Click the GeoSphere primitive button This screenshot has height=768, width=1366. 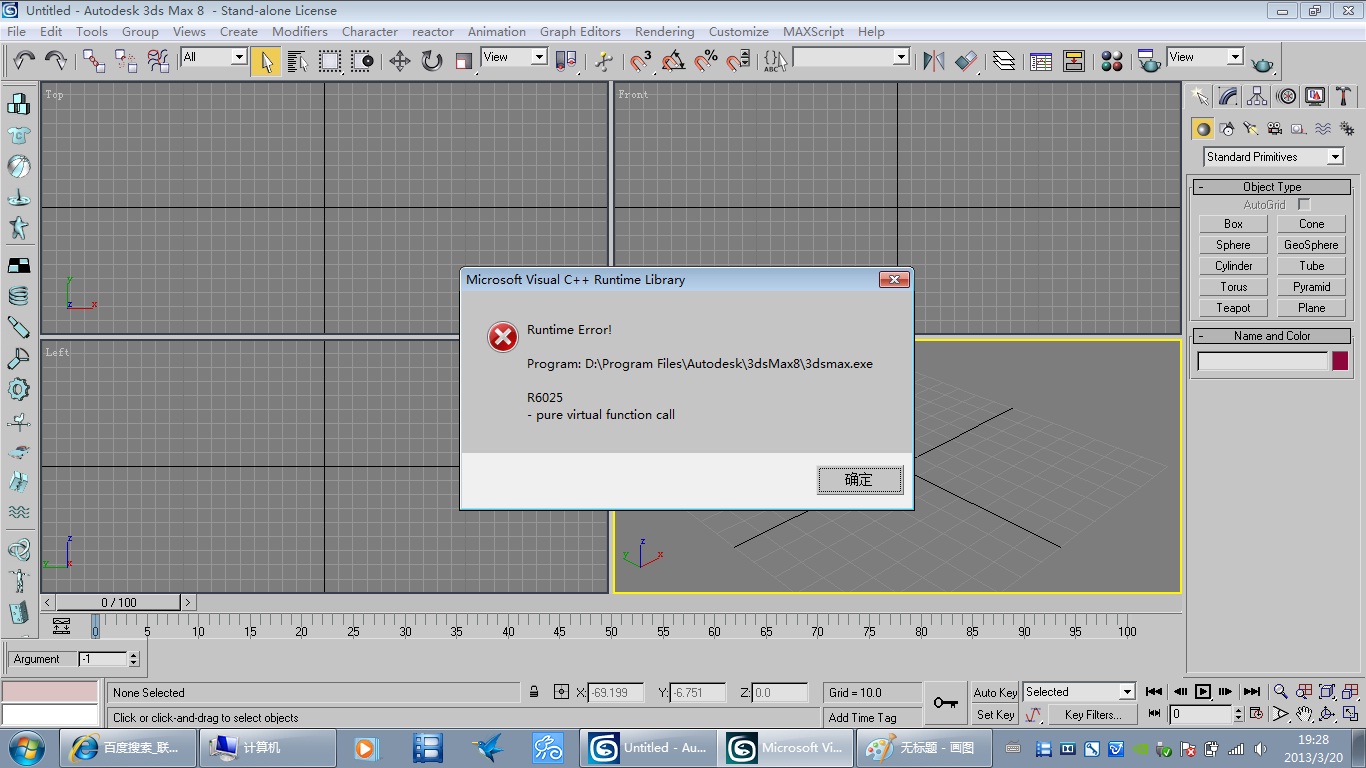(x=1311, y=245)
